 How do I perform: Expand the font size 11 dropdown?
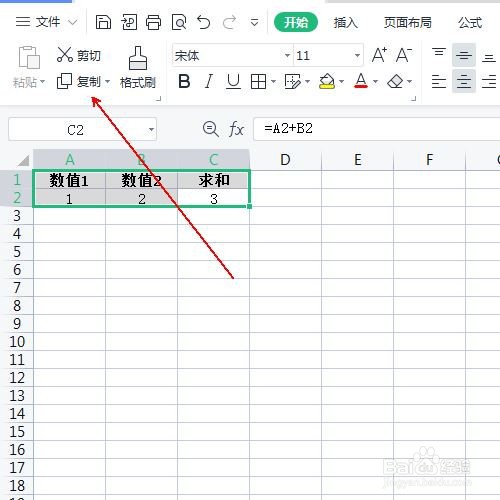pos(357,55)
